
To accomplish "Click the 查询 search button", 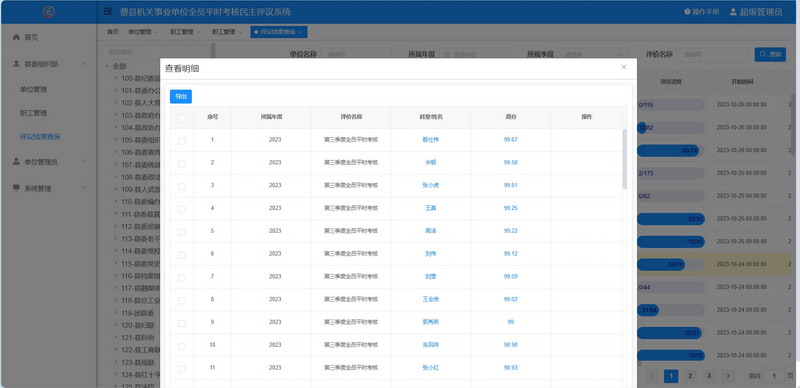I will coord(770,55).
